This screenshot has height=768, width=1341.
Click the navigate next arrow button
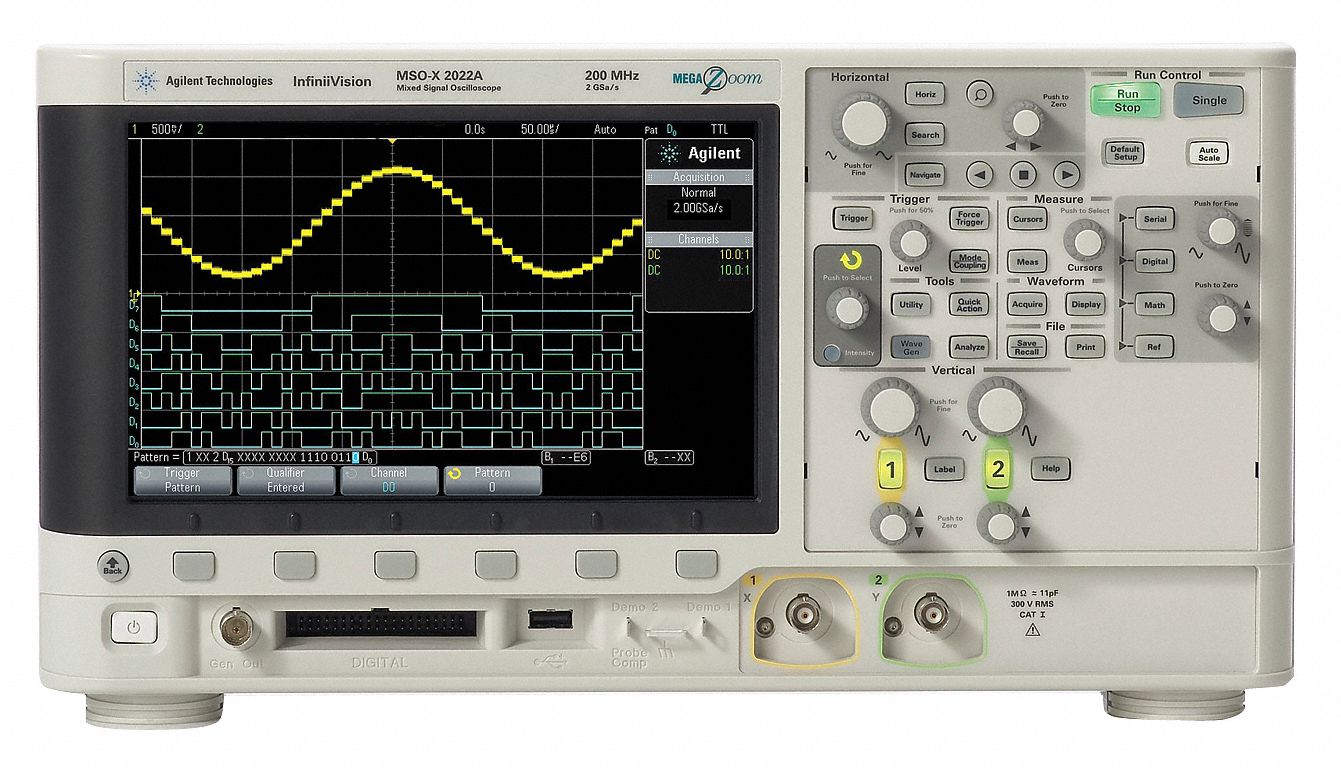(1067, 174)
